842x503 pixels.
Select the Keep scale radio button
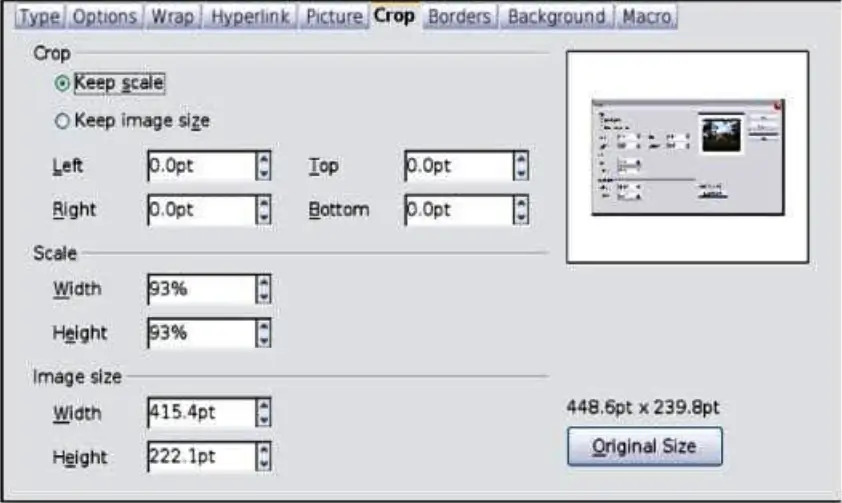click(x=62, y=84)
